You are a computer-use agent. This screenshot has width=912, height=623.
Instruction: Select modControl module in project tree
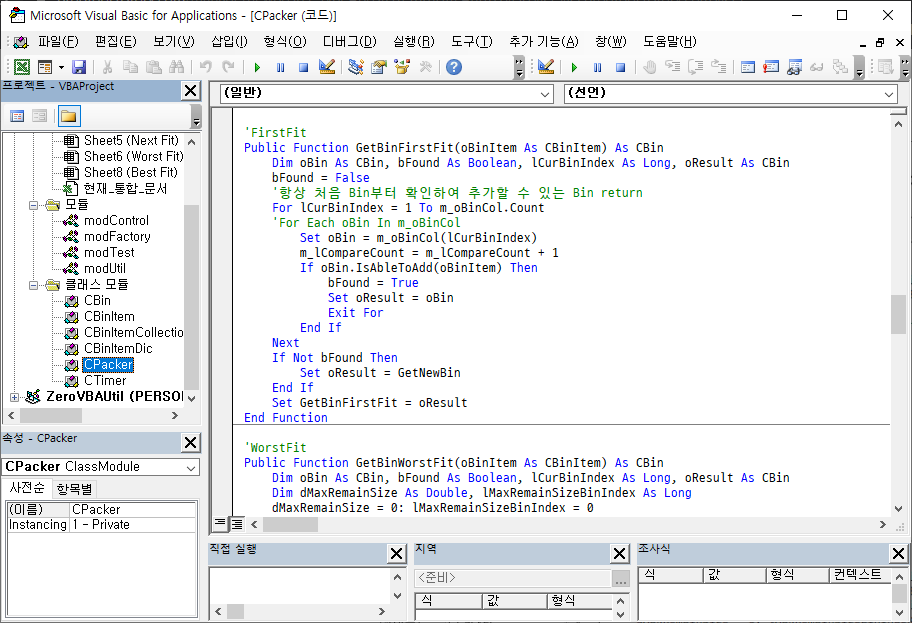coord(116,220)
